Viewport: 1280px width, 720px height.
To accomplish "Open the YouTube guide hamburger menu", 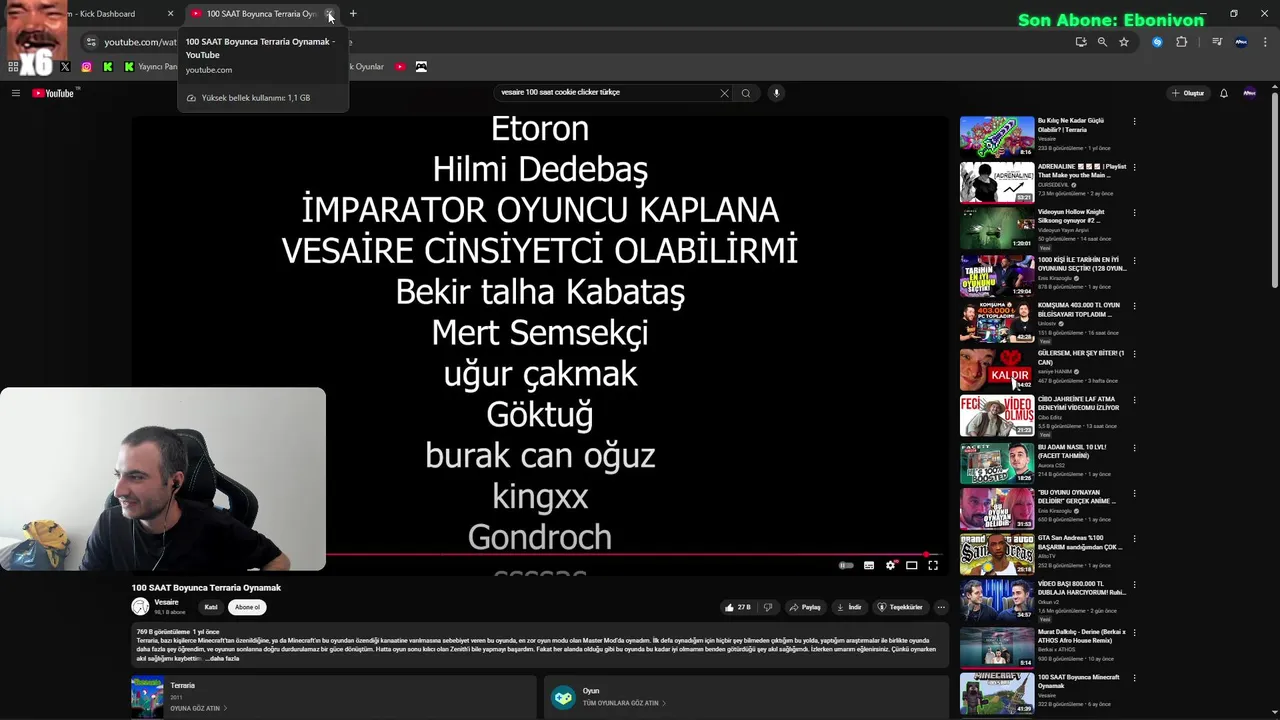I will [x=16, y=93].
